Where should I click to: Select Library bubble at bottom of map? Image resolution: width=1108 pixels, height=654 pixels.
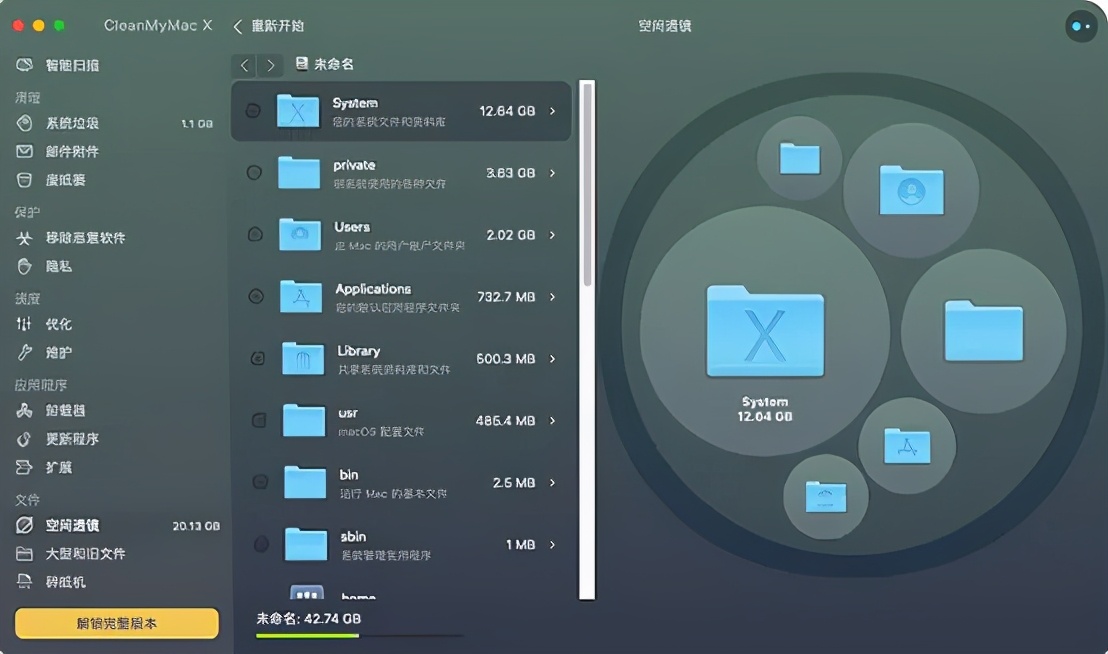(826, 497)
